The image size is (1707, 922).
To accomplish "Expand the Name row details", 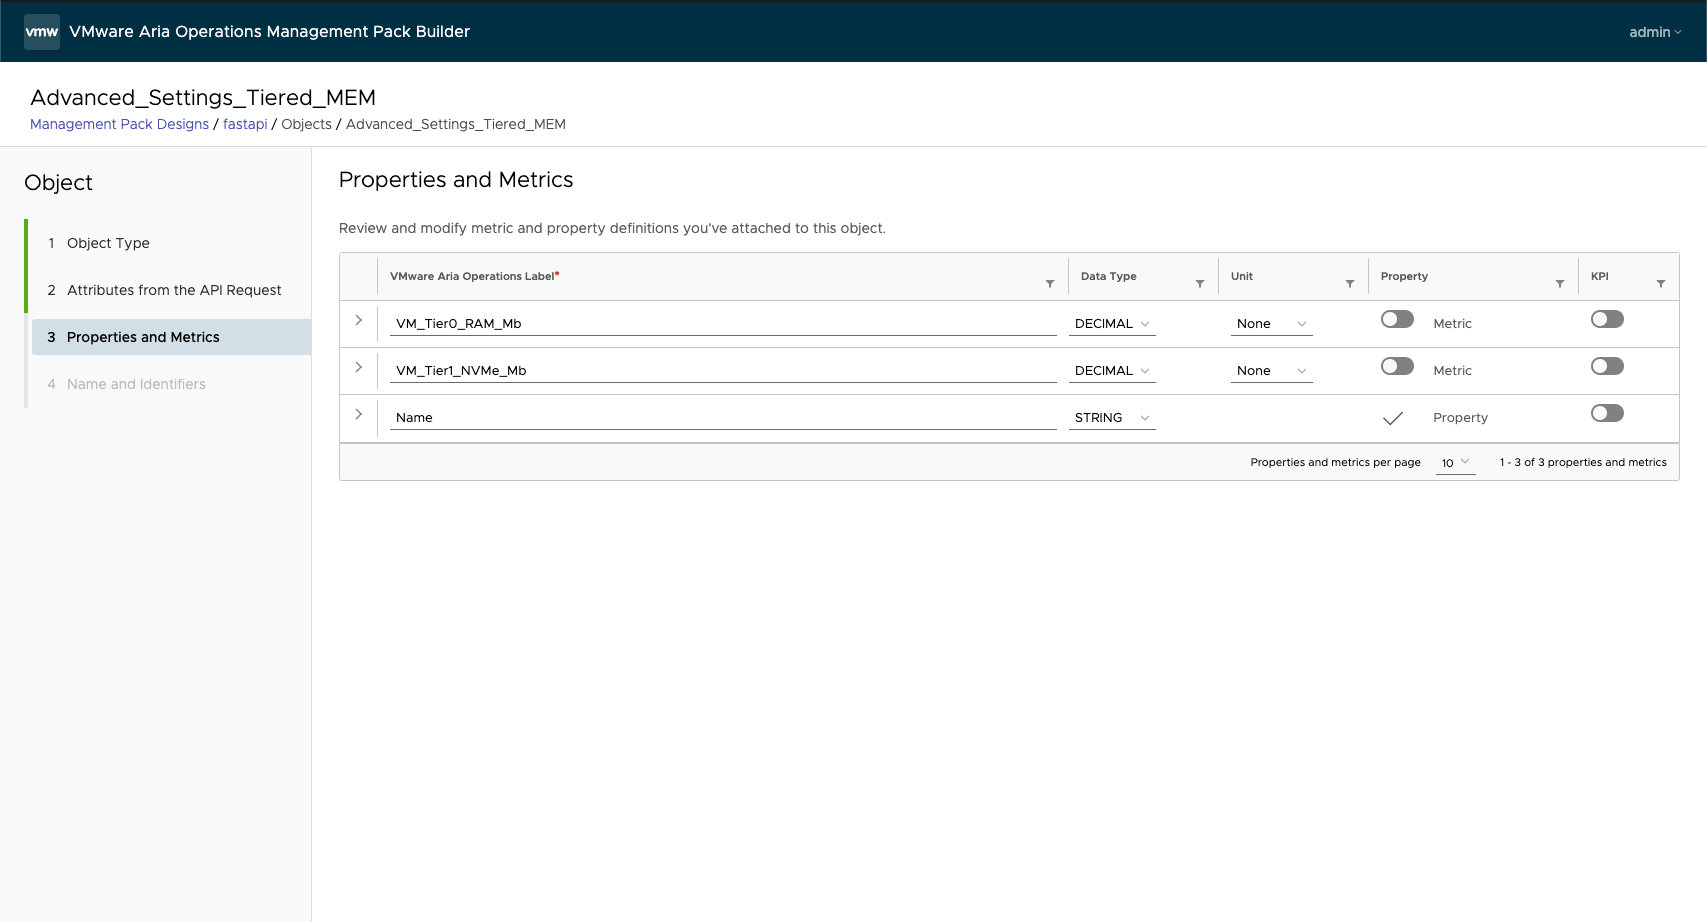I will pyautogui.click(x=358, y=414).
